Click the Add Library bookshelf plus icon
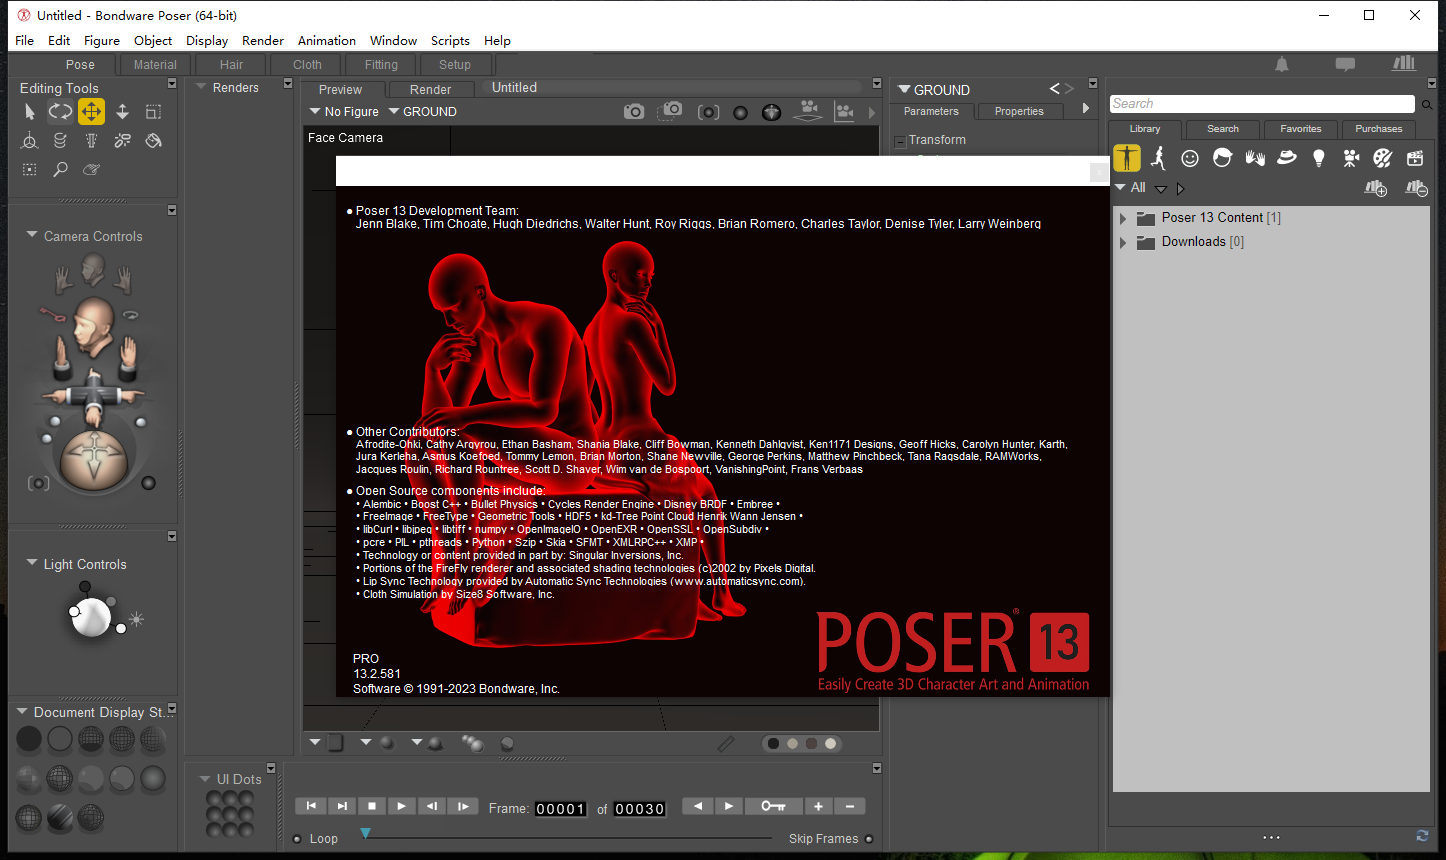 point(1376,188)
